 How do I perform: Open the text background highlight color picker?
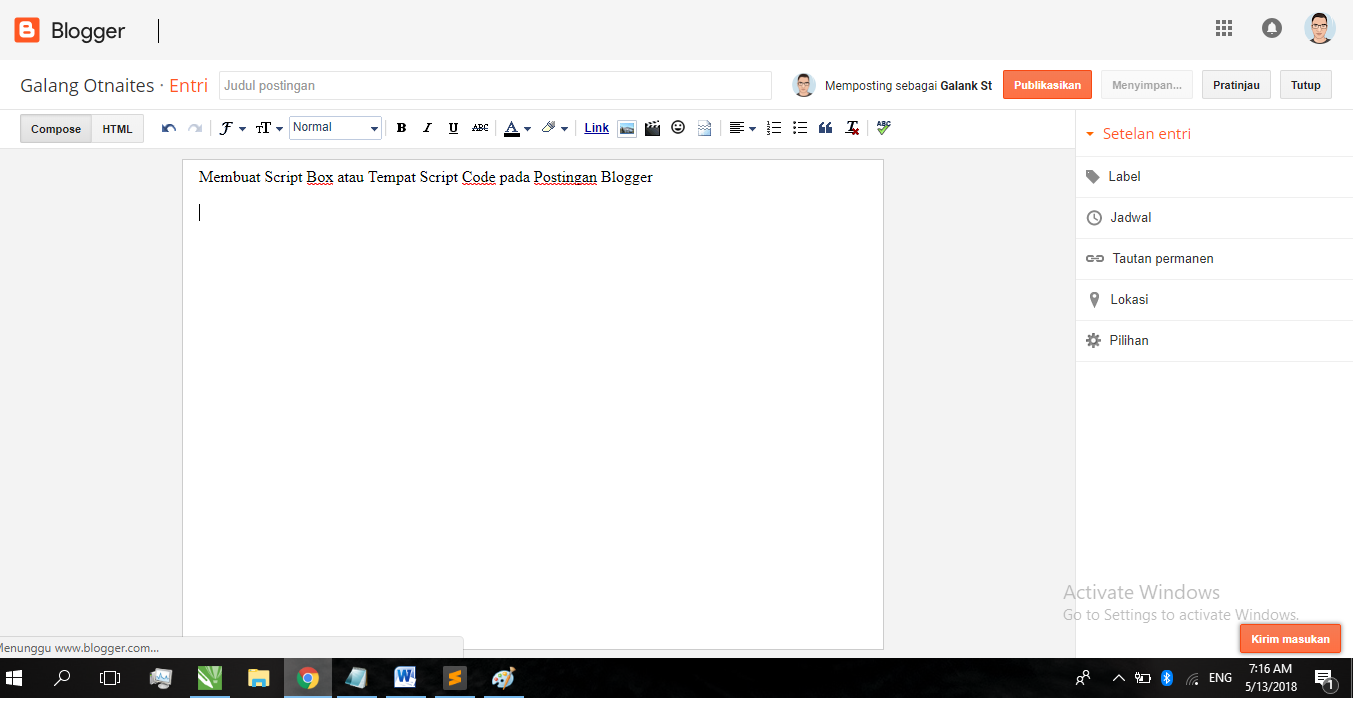coord(553,128)
